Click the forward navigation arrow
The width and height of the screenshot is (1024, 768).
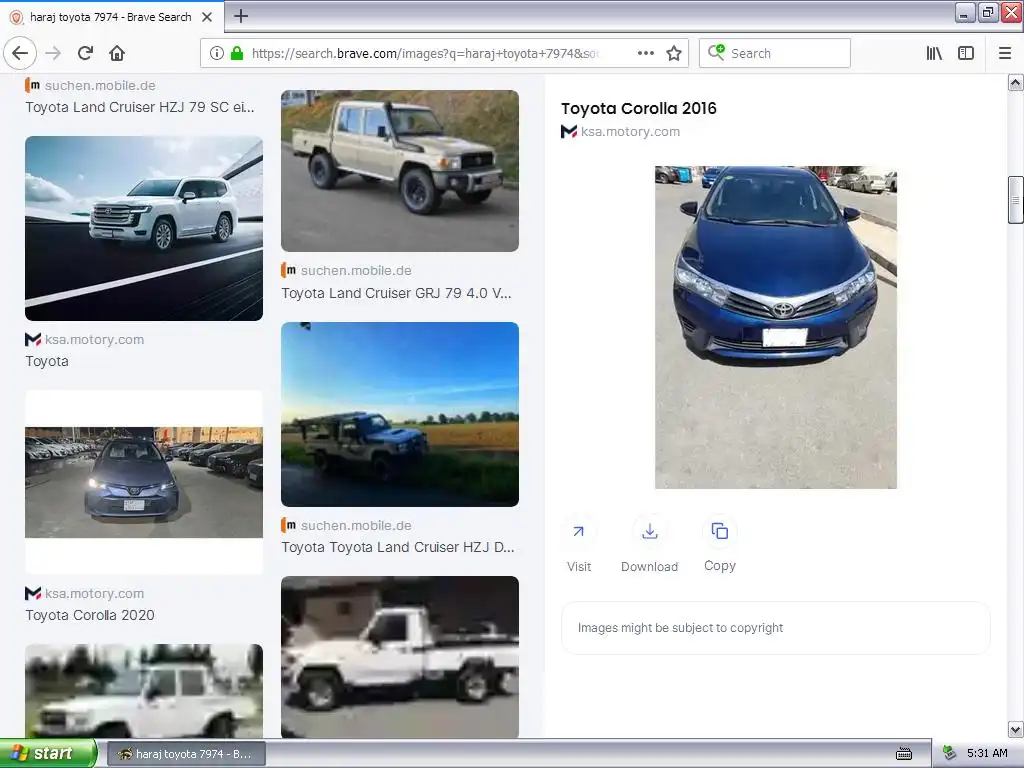click(53, 53)
